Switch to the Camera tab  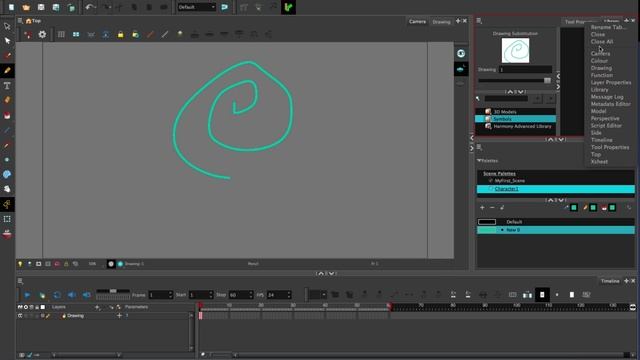[x=417, y=22]
